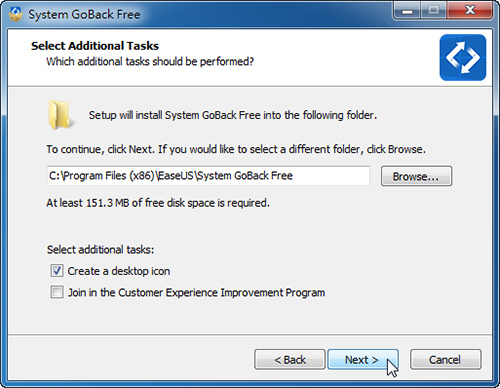Viewport: 500px width, 388px height.
Task: Click the 'To continue, click Next' instruction text
Action: [236, 149]
